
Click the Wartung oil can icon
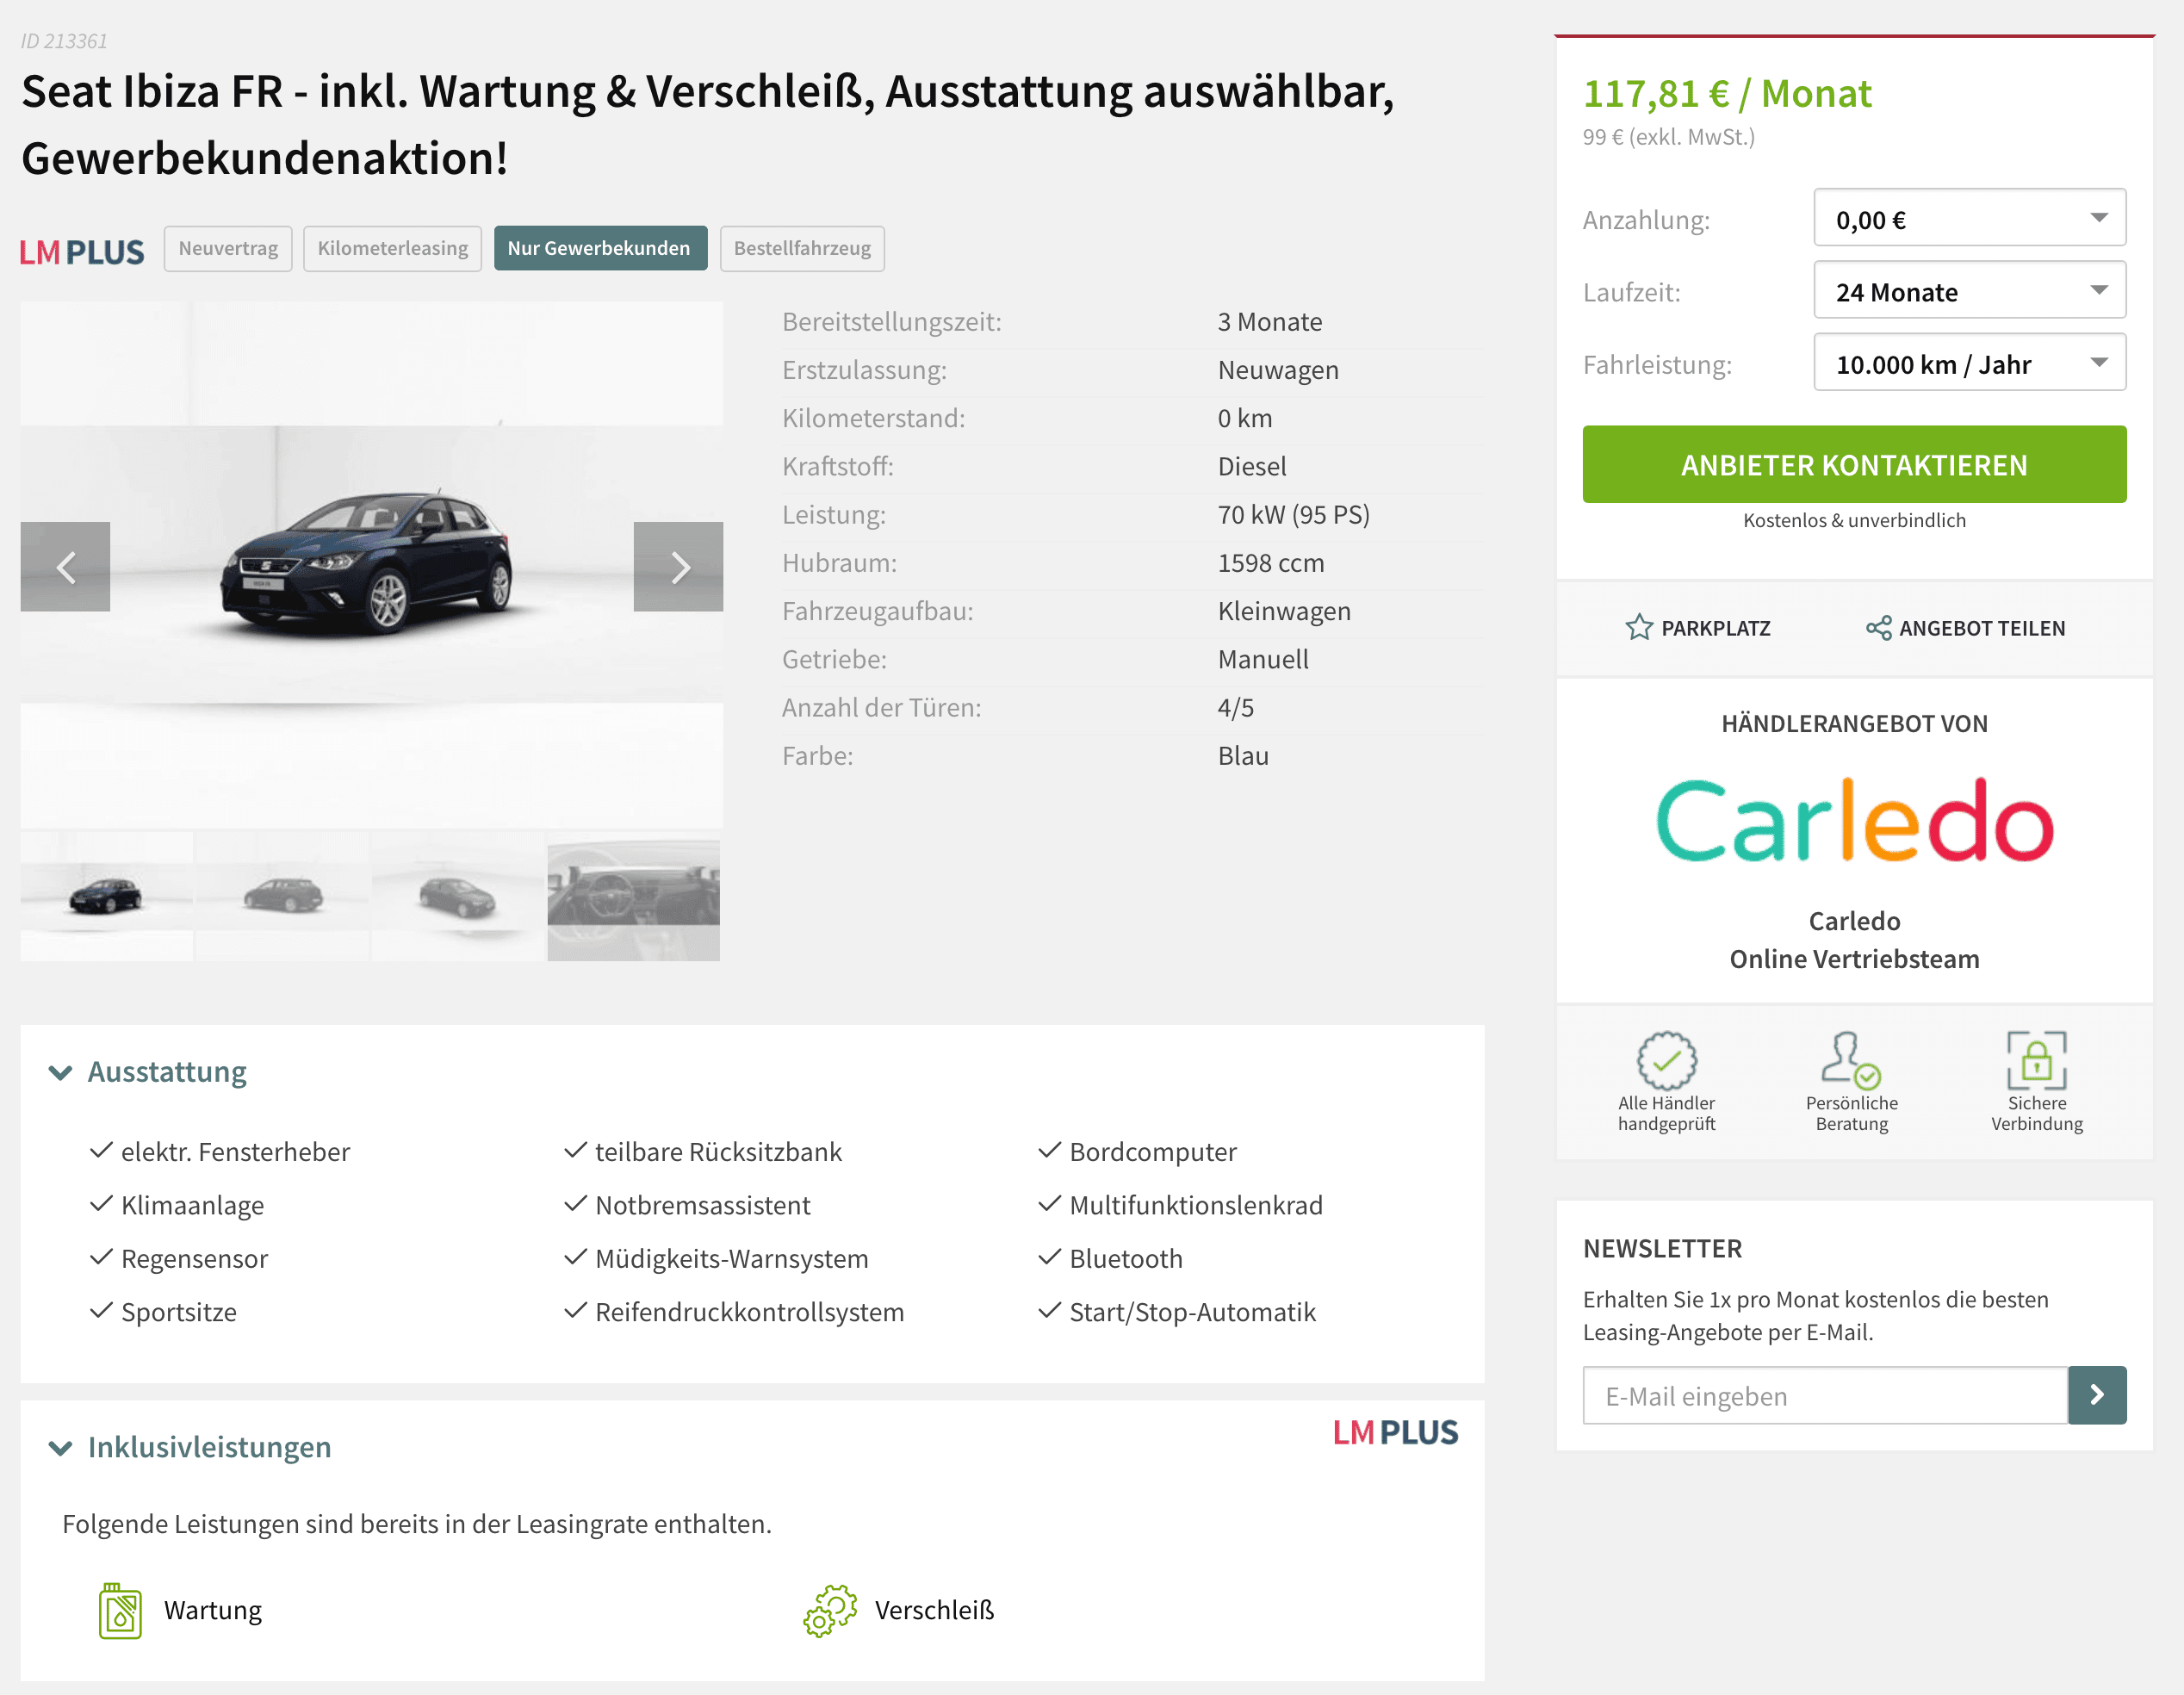120,1610
